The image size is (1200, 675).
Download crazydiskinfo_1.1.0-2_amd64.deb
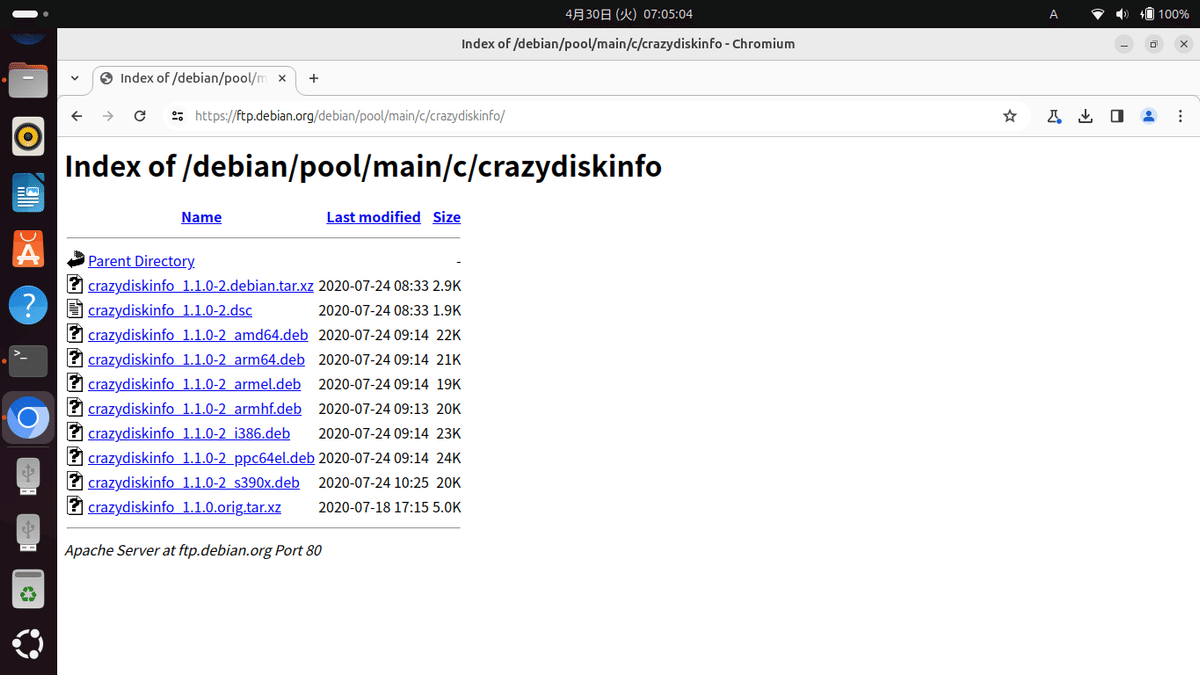[197, 334]
